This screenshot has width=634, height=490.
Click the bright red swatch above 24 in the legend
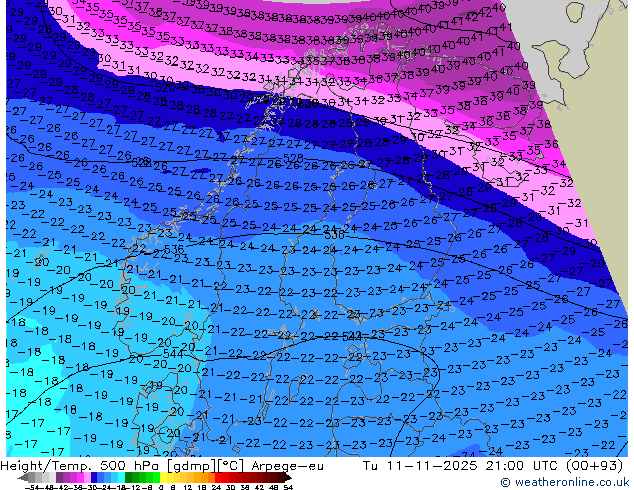tap(218, 478)
